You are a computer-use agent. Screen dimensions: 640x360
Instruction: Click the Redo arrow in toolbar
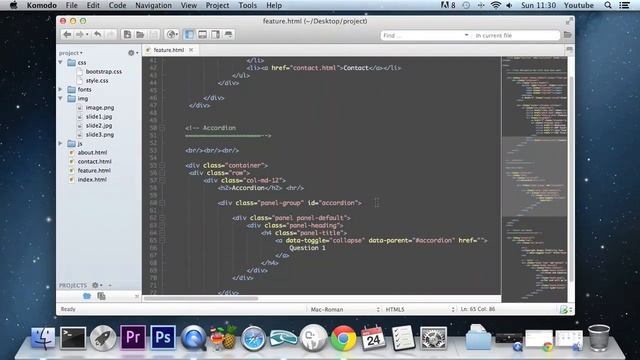point(111,35)
